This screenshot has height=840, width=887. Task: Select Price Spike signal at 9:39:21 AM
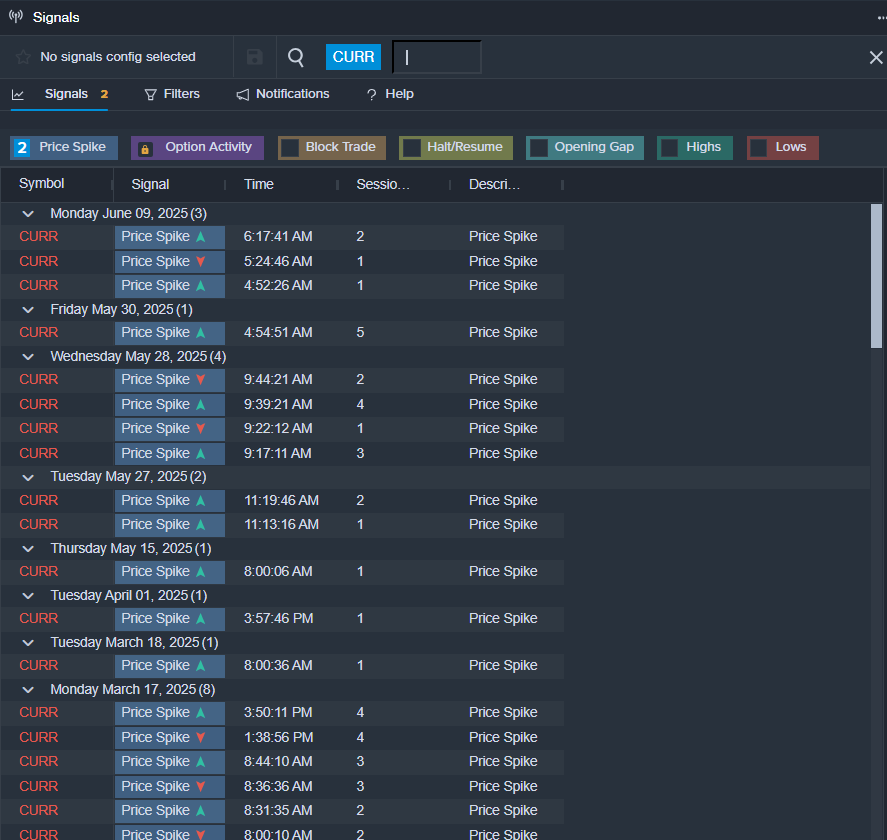pyautogui.click(x=170, y=404)
